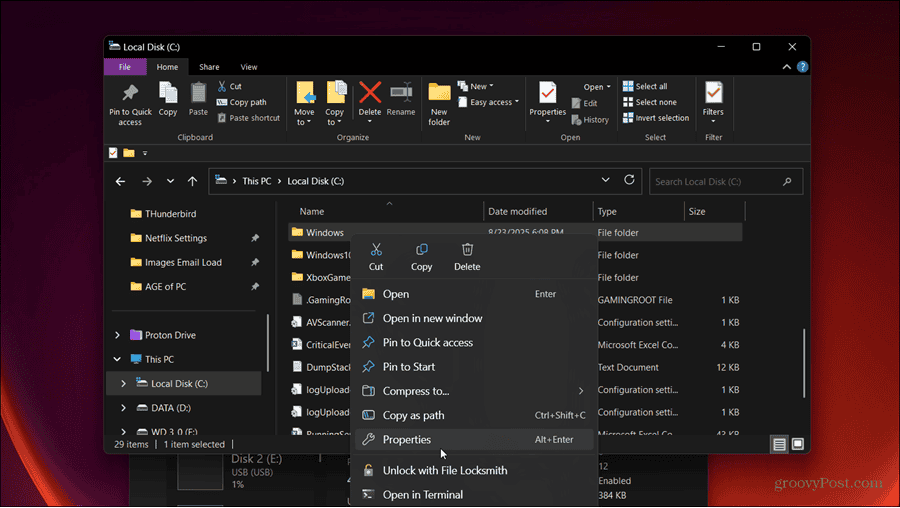Expand the Proton Drive tree node
This screenshot has height=508, width=900.
(118, 335)
